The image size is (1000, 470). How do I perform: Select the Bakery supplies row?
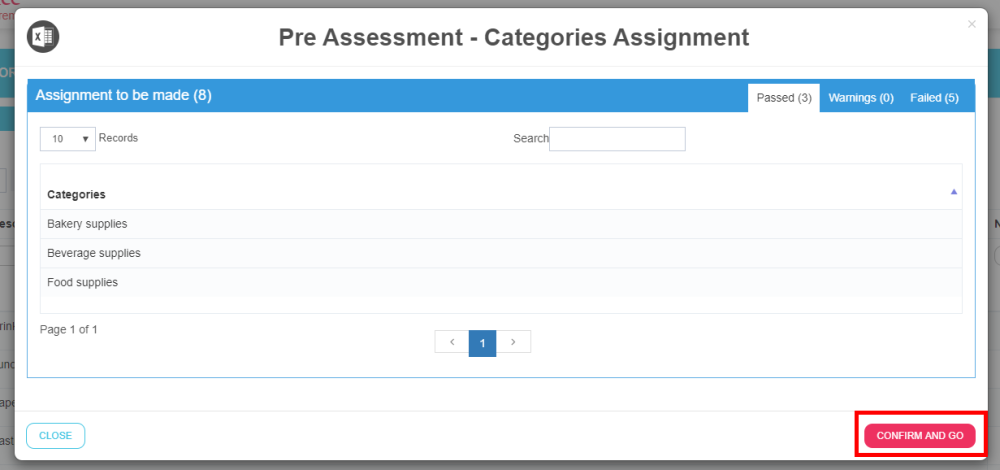88,224
